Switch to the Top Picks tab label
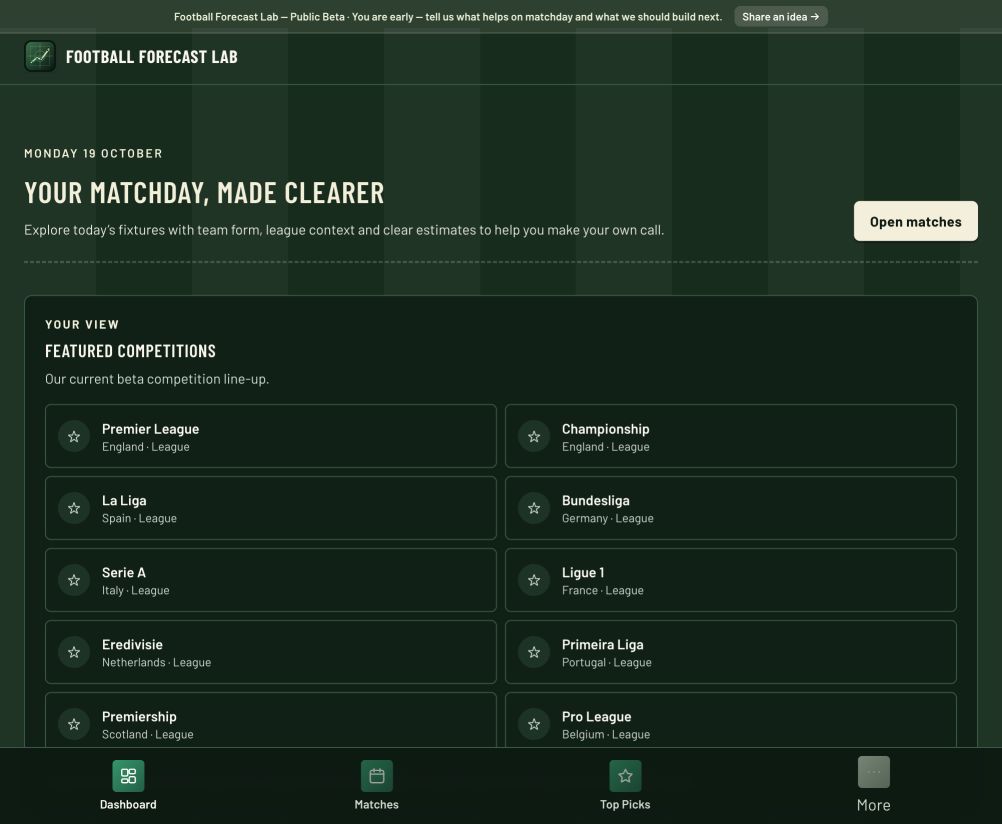The height and width of the screenshot is (824, 1002). (x=625, y=804)
